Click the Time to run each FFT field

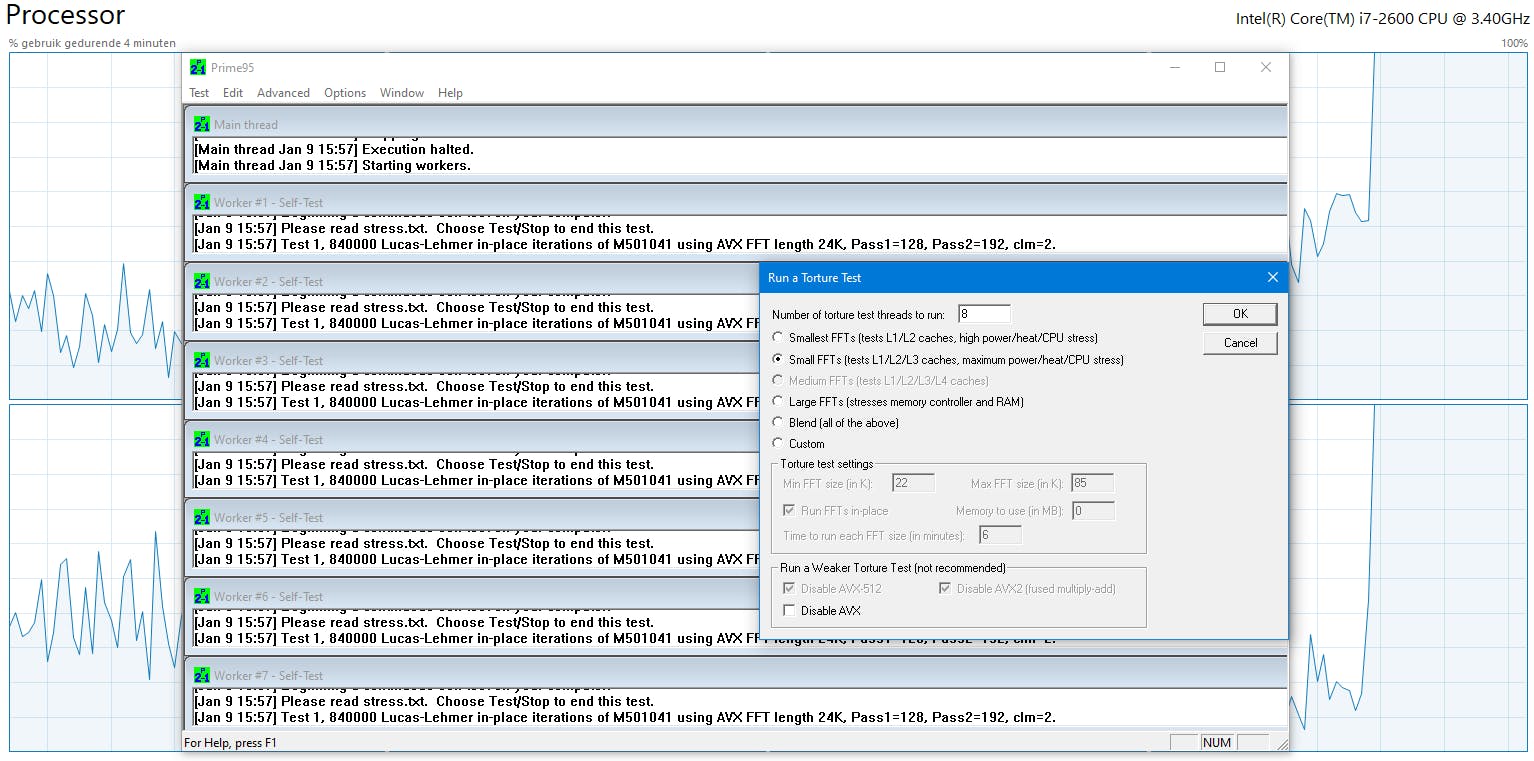click(x=1000, y=535)
